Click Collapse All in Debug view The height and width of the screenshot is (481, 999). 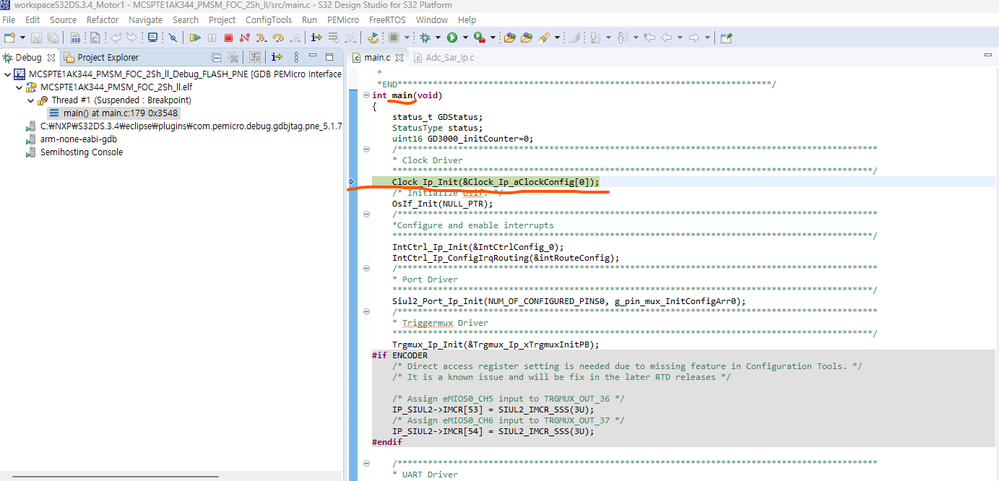(217, 57)
